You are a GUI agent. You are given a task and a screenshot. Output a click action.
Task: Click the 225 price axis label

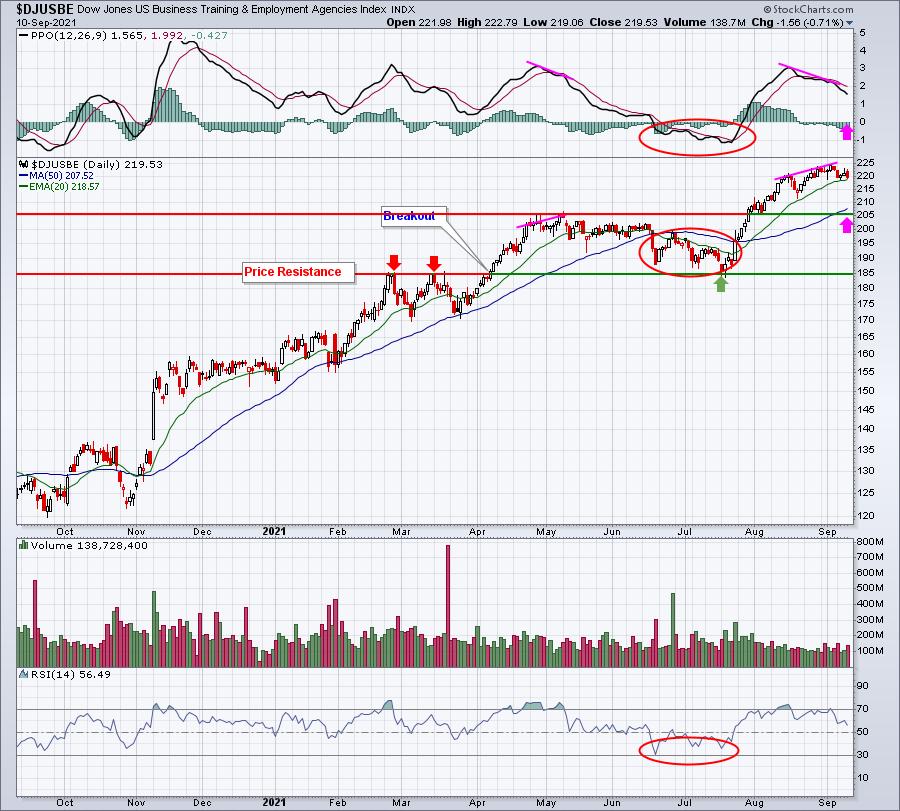coord(865,163)
